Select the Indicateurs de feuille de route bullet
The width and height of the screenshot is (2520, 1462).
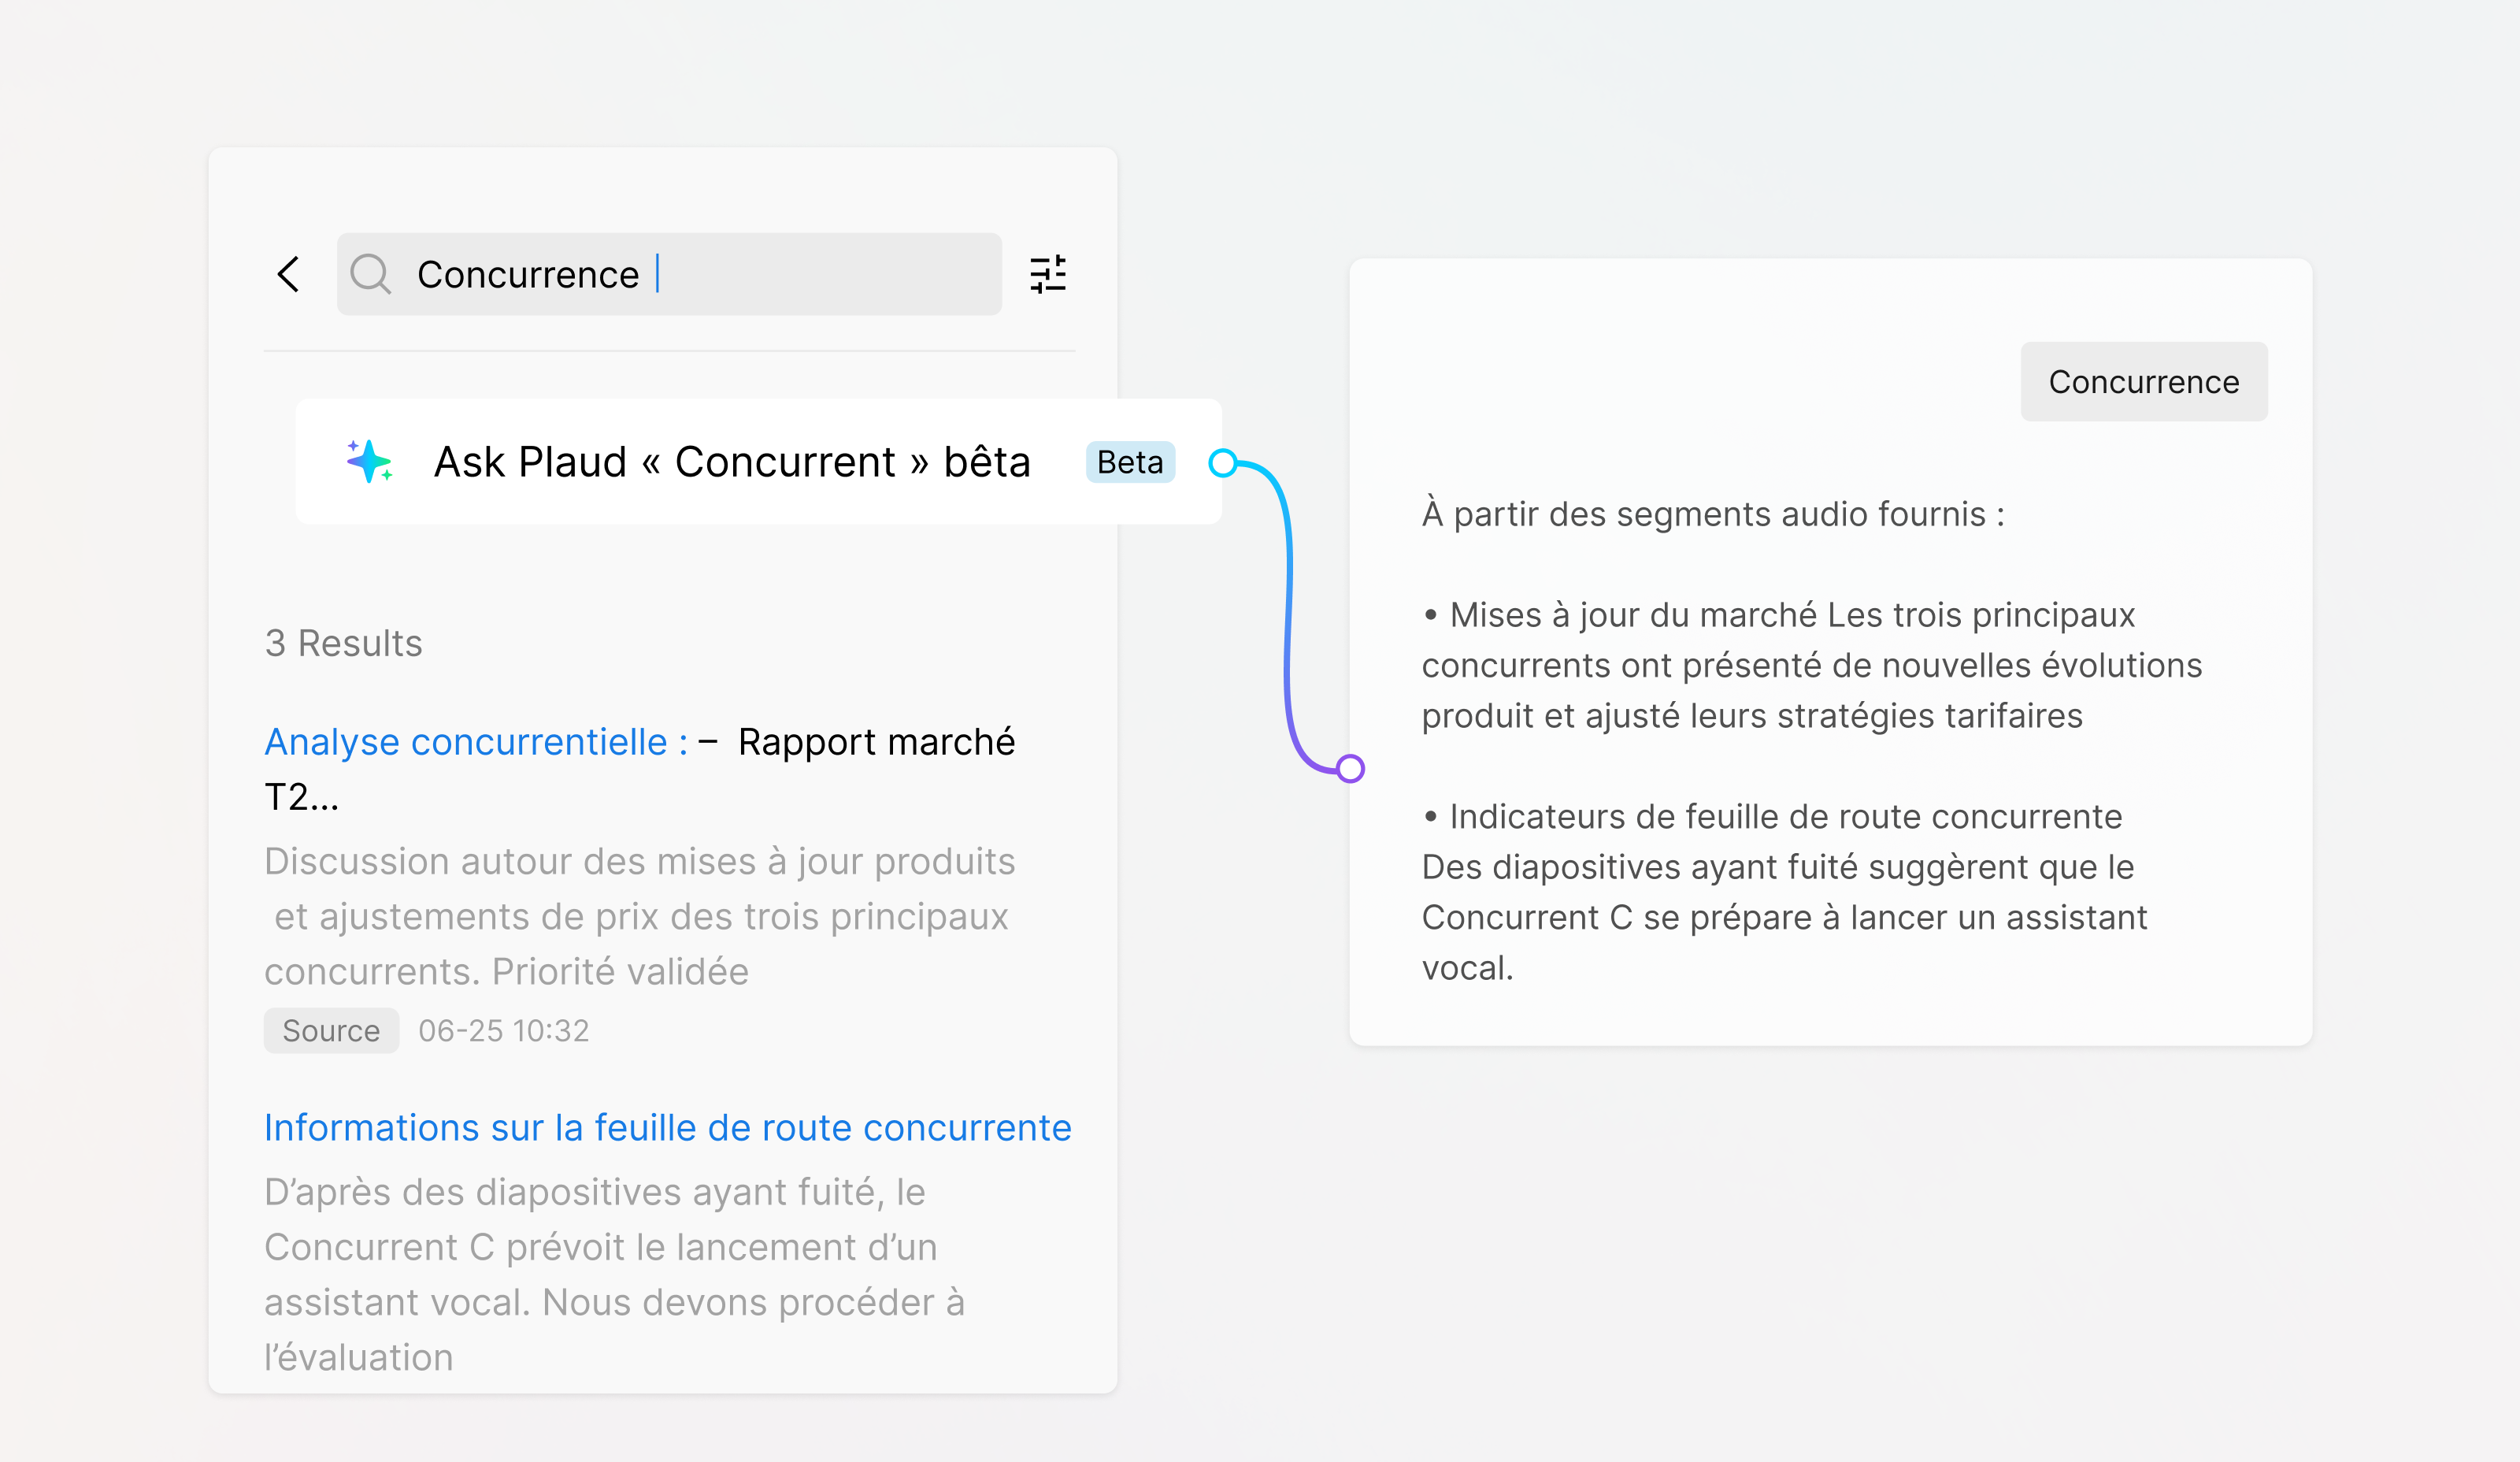point(1784,892)
